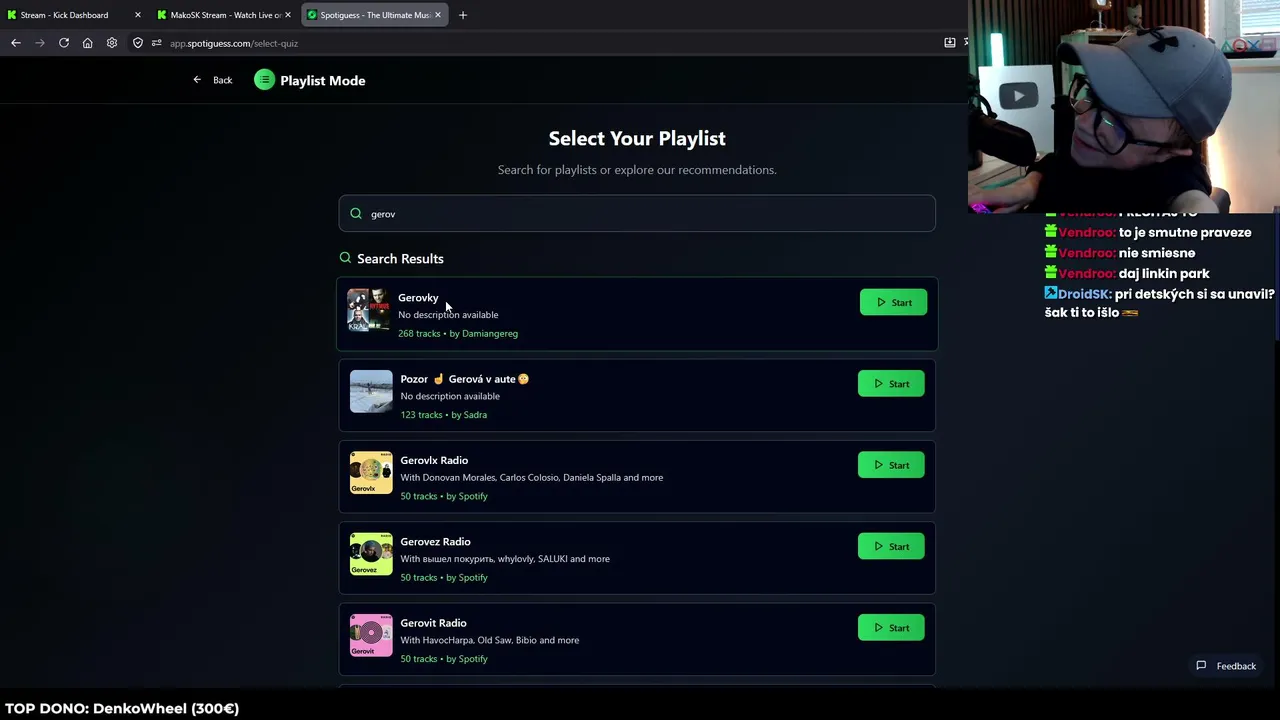The height and width of the screenshot is (720, 1280).
Task: Close the MakoSK Stream tab
Action: (x=288, y=15)
